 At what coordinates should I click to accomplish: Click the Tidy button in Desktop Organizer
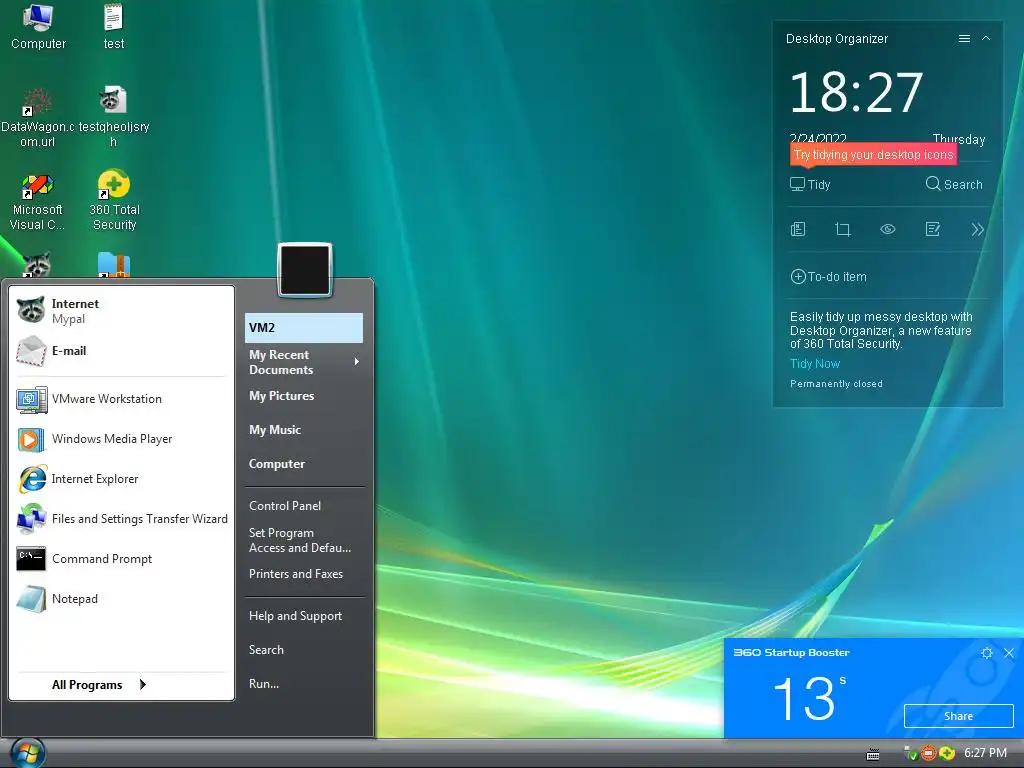810,185
